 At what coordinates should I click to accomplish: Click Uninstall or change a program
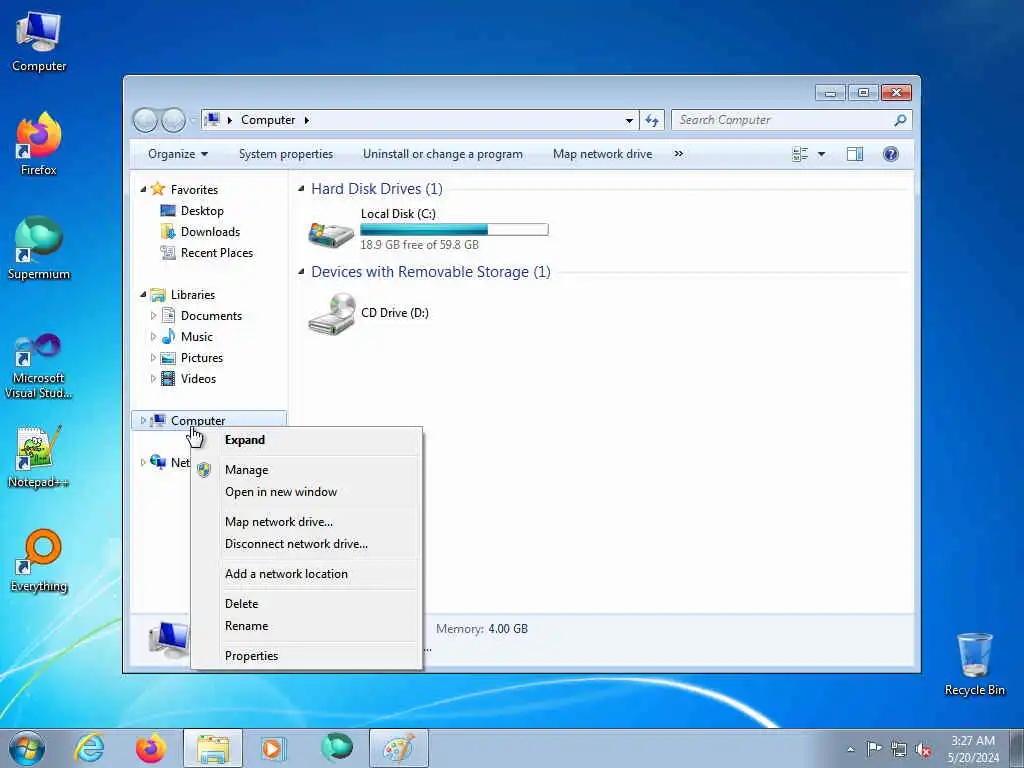click(x=443, y=154)
